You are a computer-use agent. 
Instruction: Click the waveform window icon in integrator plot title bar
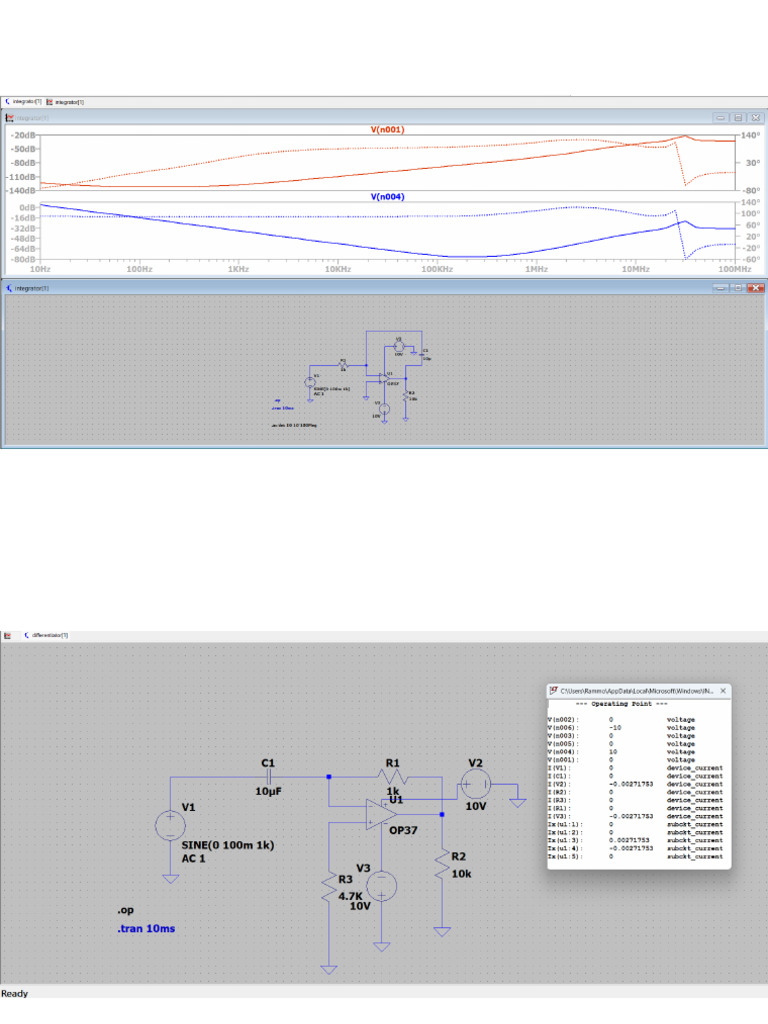pos(9,118)
